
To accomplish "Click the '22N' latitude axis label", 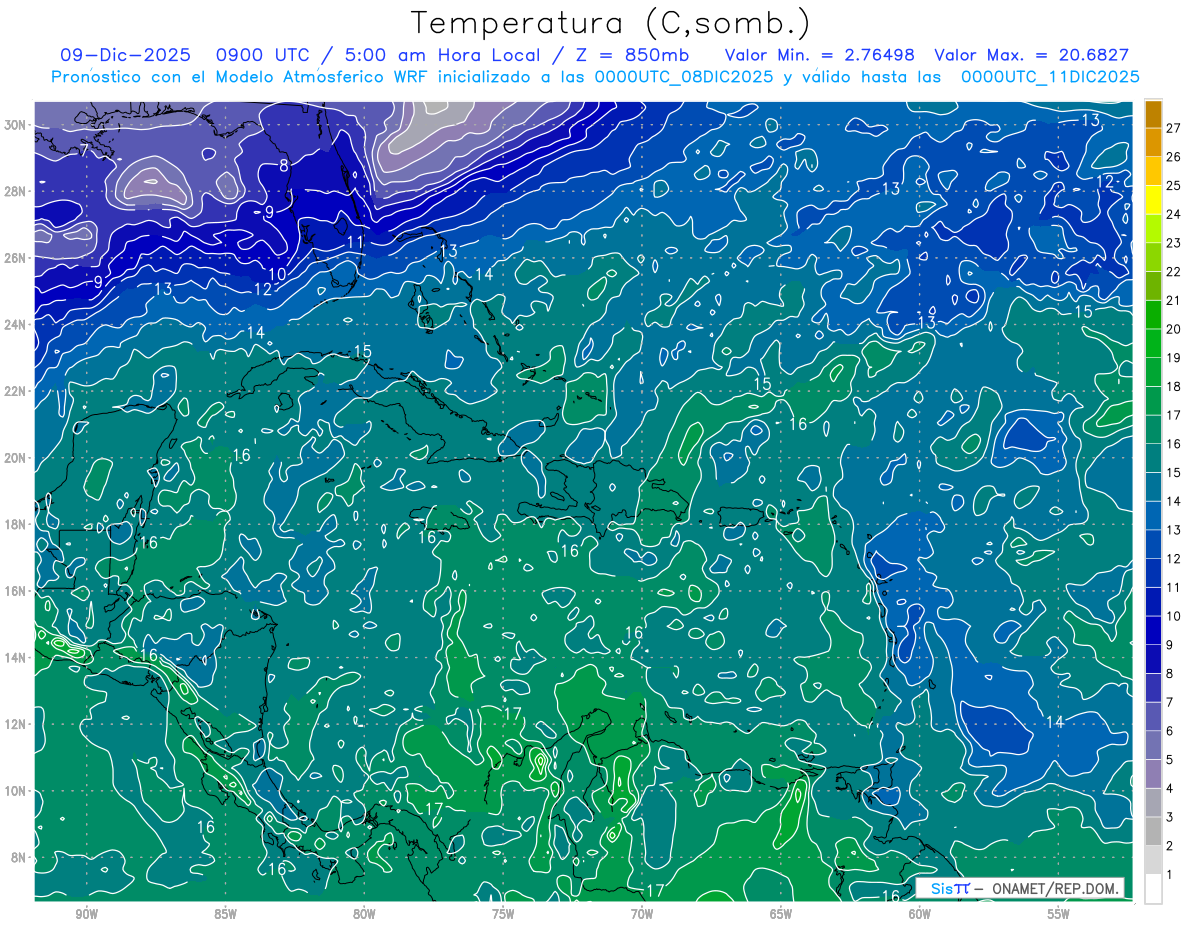I will coord(14,391).
